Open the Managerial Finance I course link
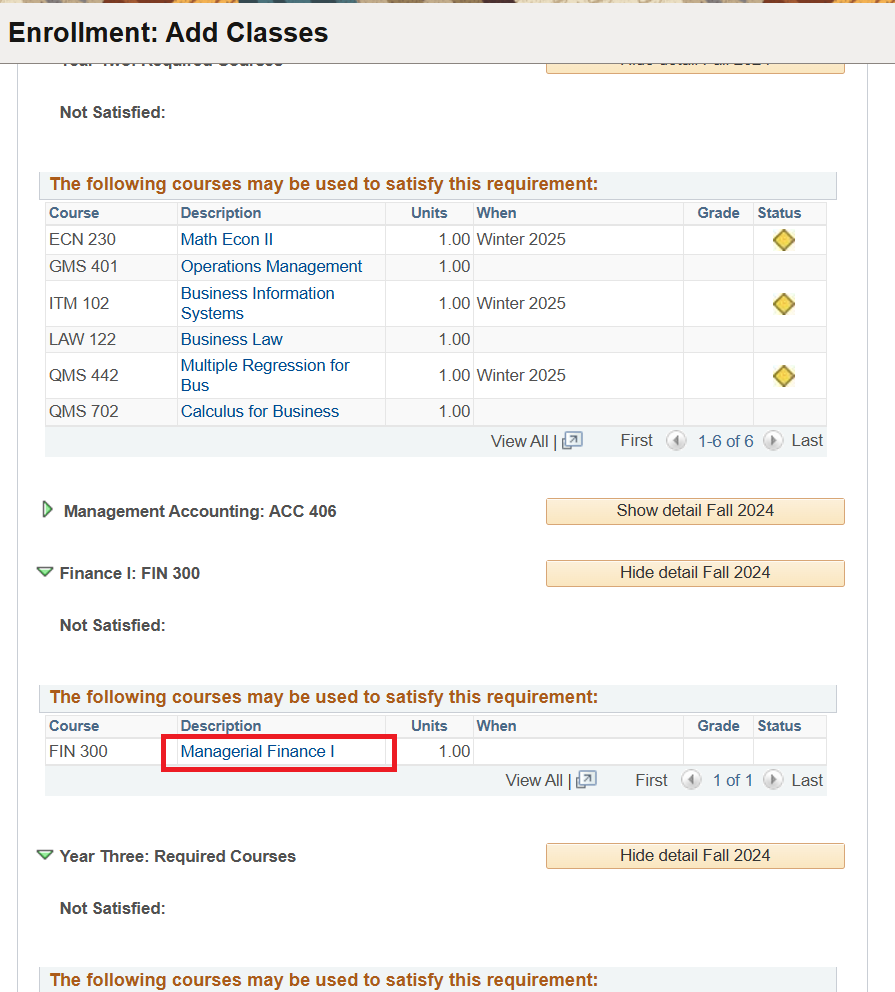The height and width of the screenshot is (992, 895). click(x=257, y=752)
